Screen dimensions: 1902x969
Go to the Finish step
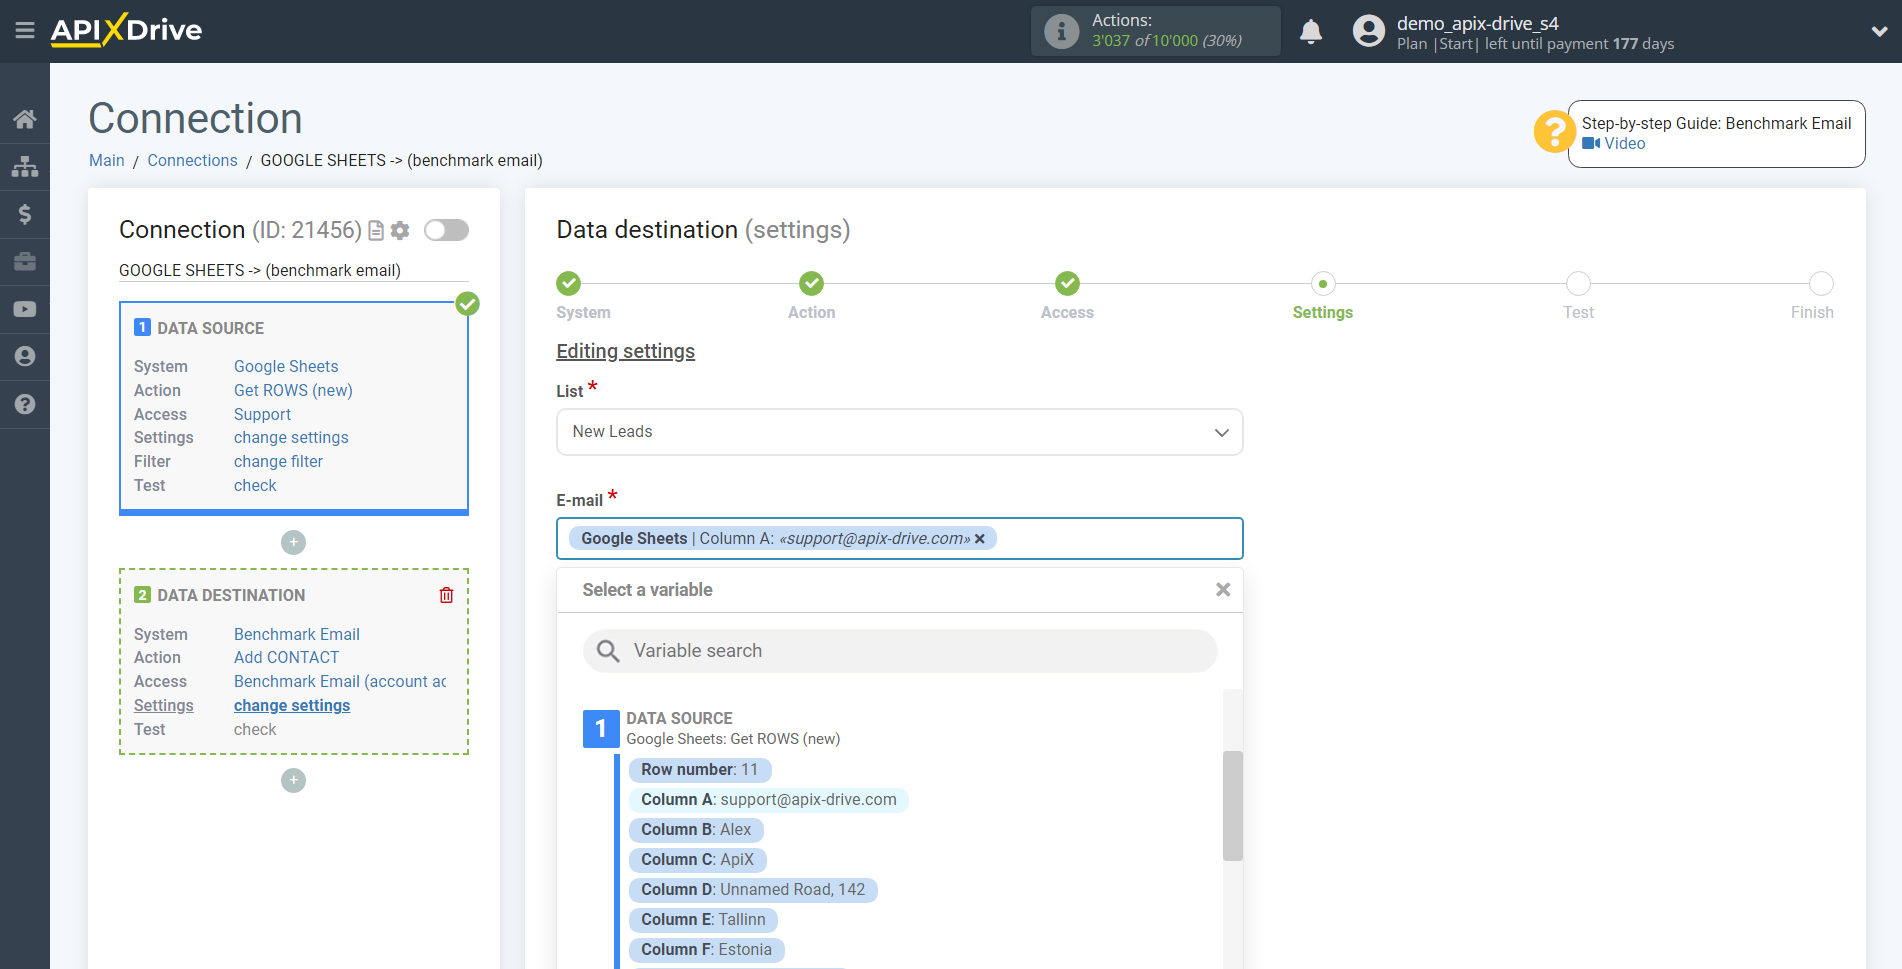tap(1821, 284)
